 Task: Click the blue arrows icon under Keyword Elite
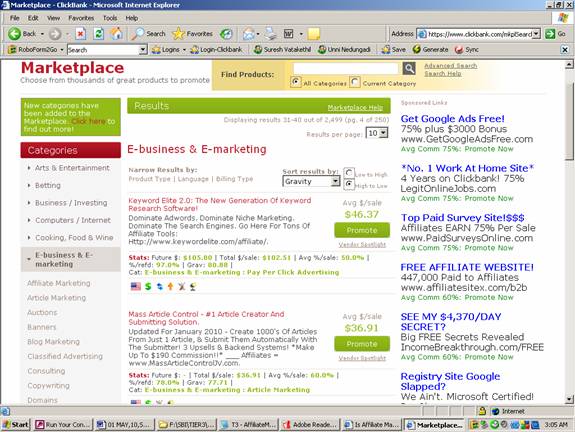click(160, 287)
